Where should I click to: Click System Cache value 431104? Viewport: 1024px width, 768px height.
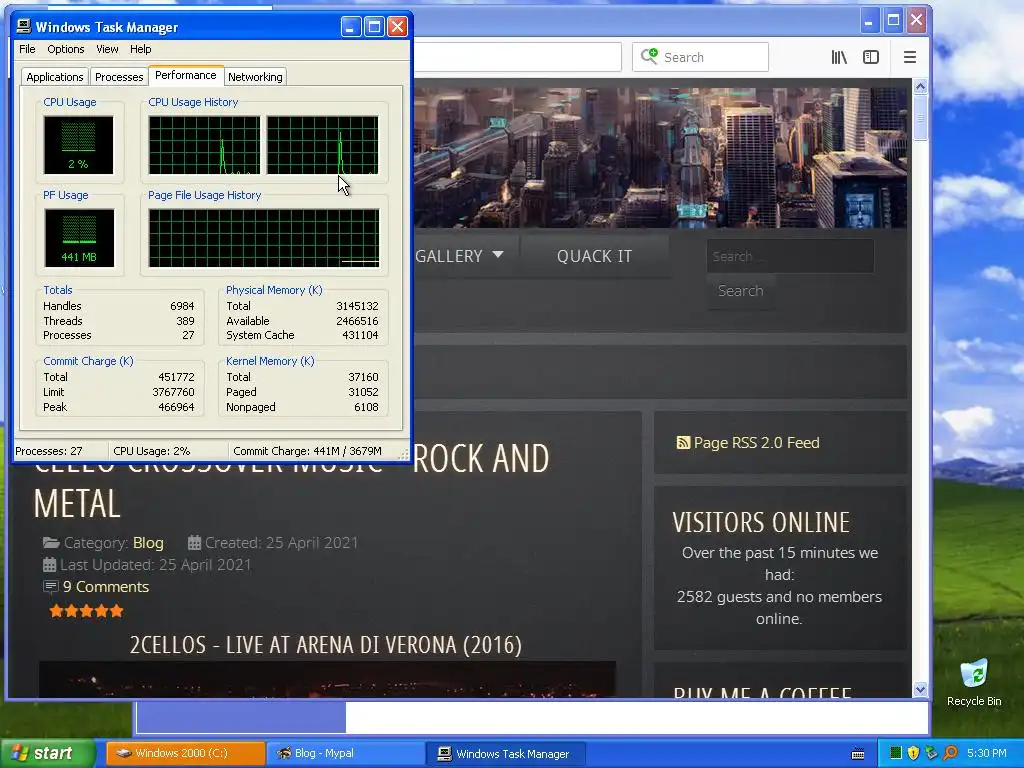coord(360,335)
